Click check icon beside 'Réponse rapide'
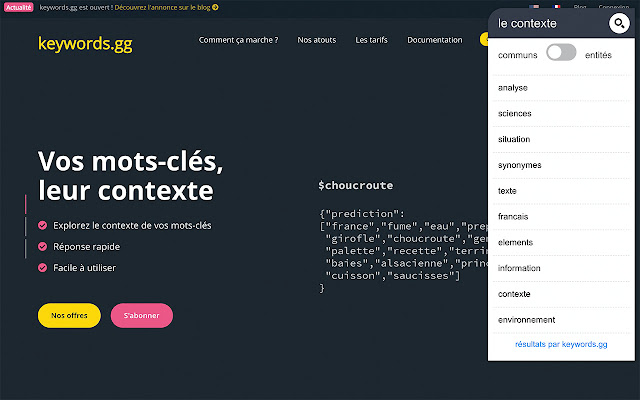The image size is (640, 400). (42, 247)
